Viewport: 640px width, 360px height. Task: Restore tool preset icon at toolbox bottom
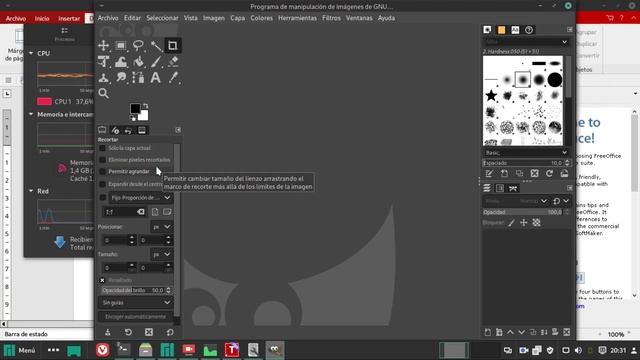tap(128, 332)
